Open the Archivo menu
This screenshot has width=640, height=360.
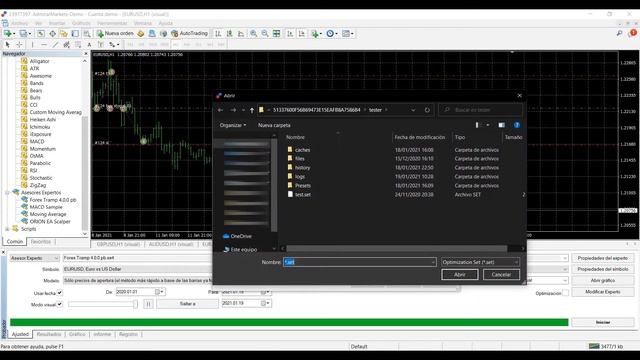point(20,23)
